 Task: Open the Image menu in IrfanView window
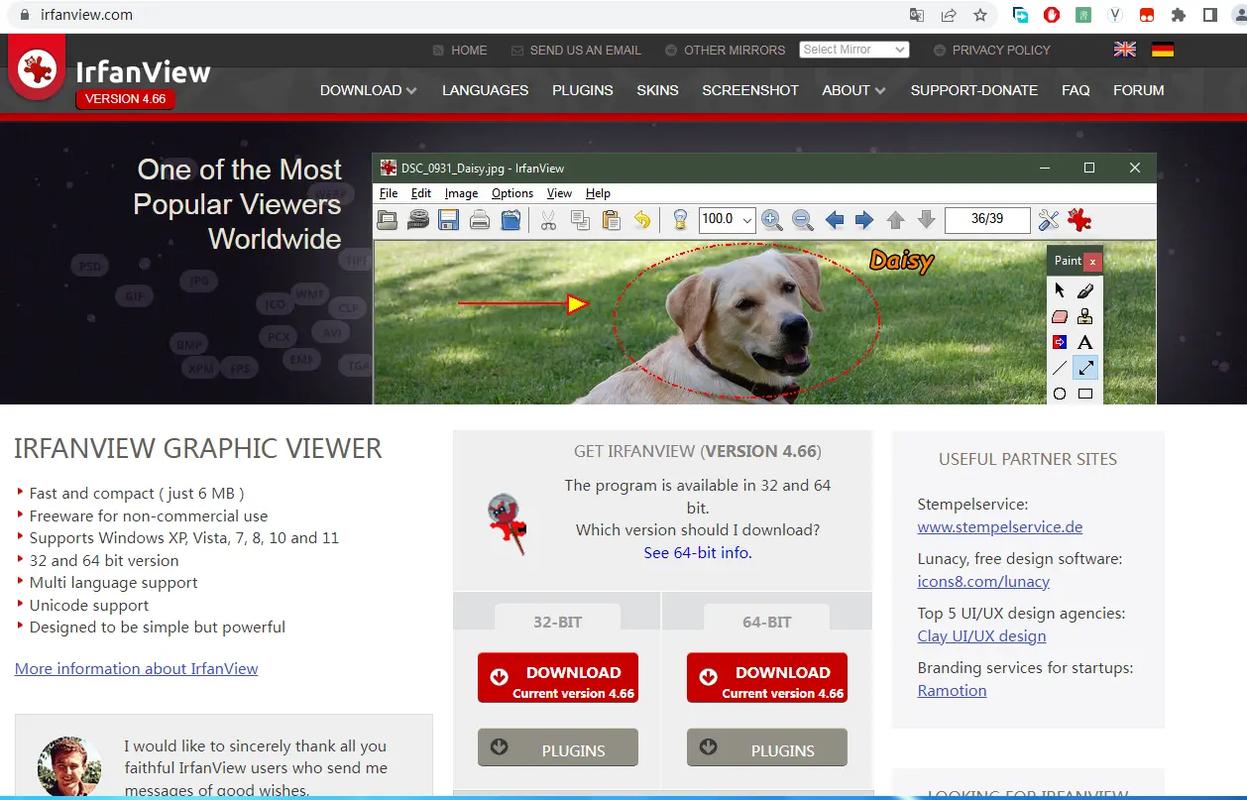click(x=461, y=193)
